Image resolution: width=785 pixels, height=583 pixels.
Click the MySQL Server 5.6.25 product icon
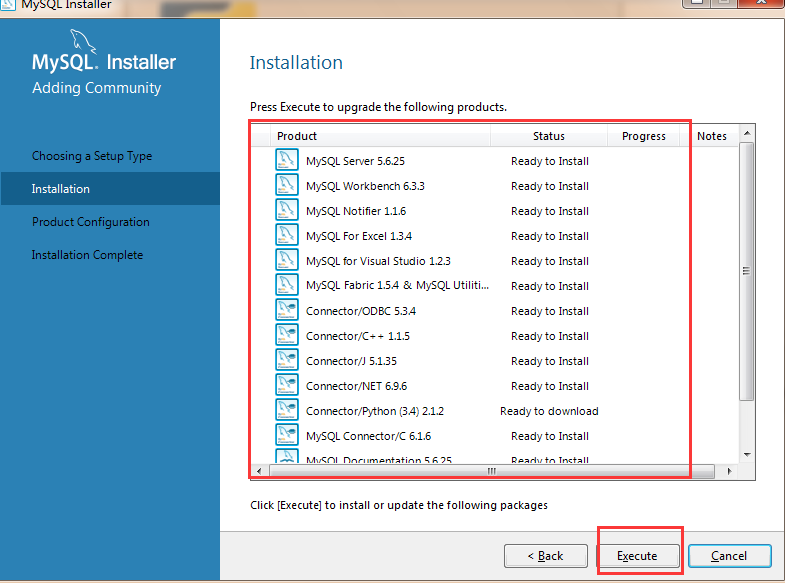(287, 160)
